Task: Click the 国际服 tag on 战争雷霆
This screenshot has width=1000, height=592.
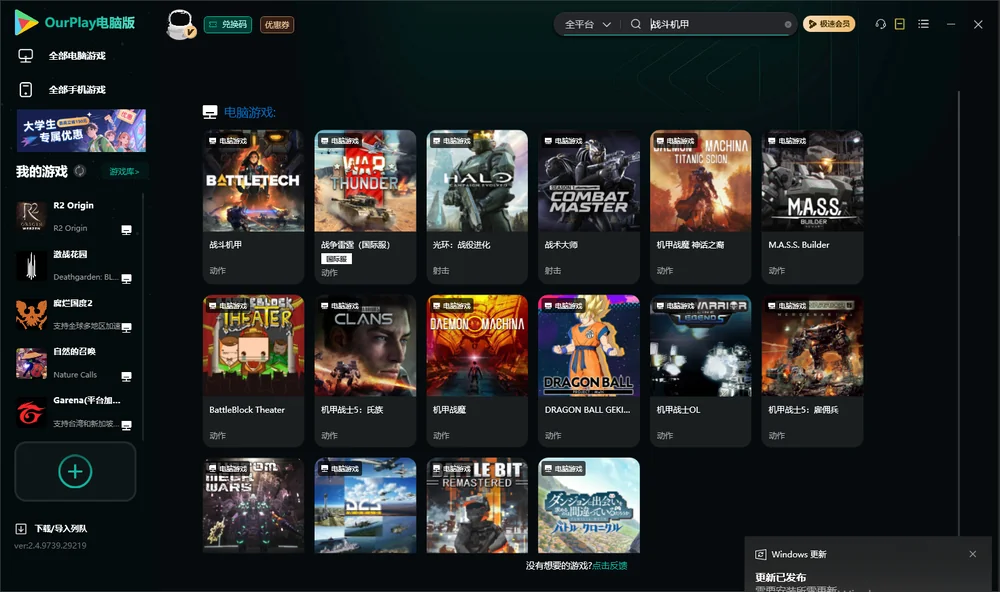Action: pyautogui.click(x=336, y=259)
